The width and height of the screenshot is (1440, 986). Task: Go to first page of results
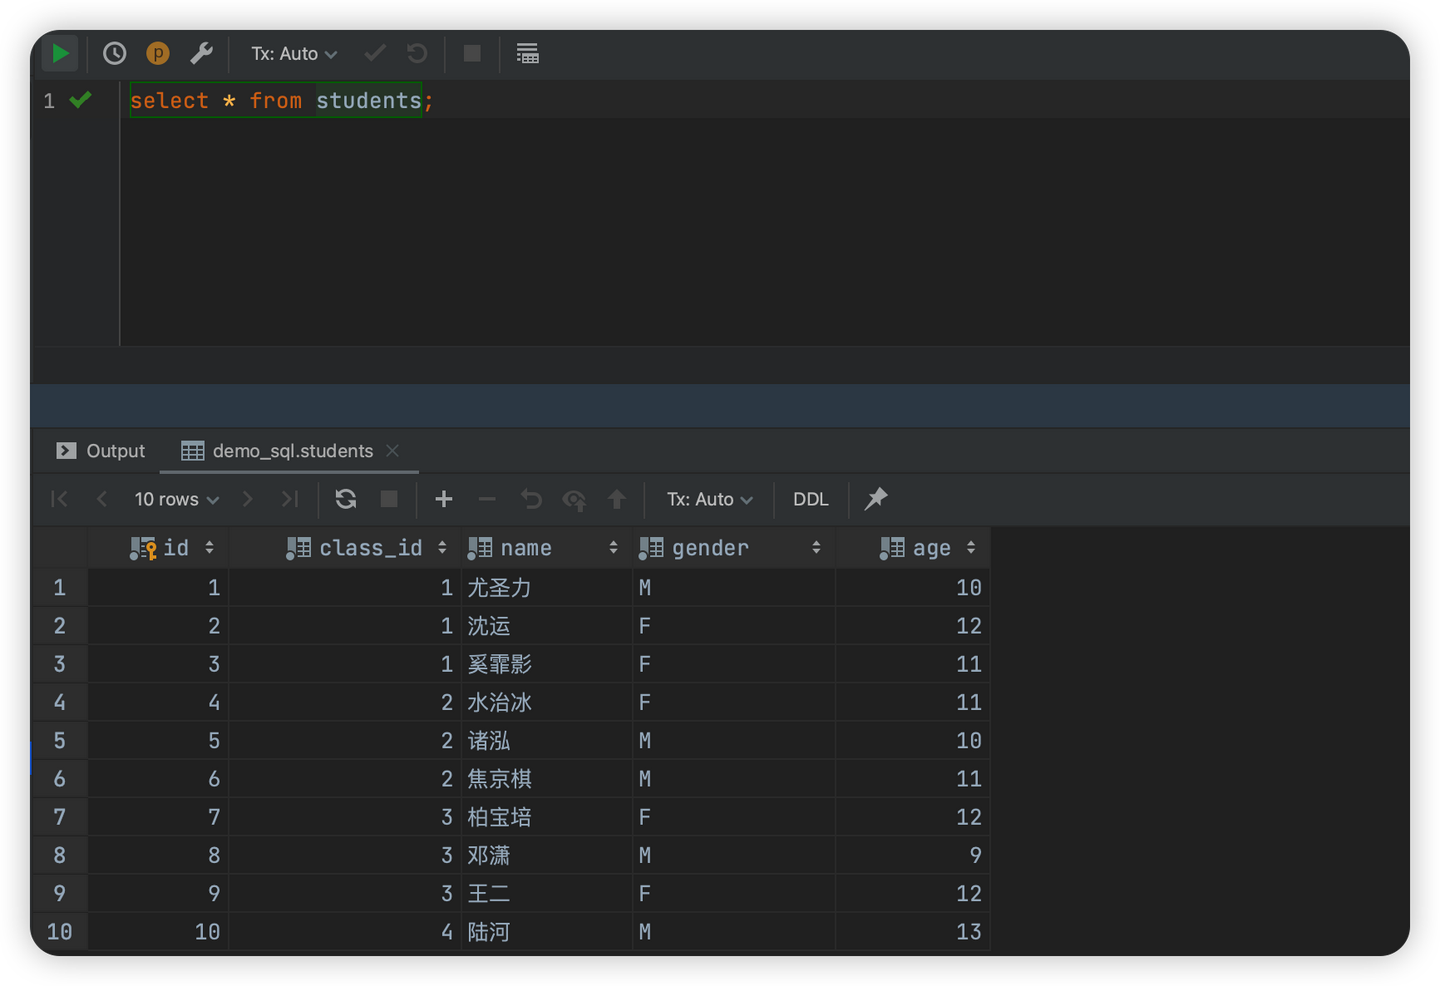click(59, 498)
